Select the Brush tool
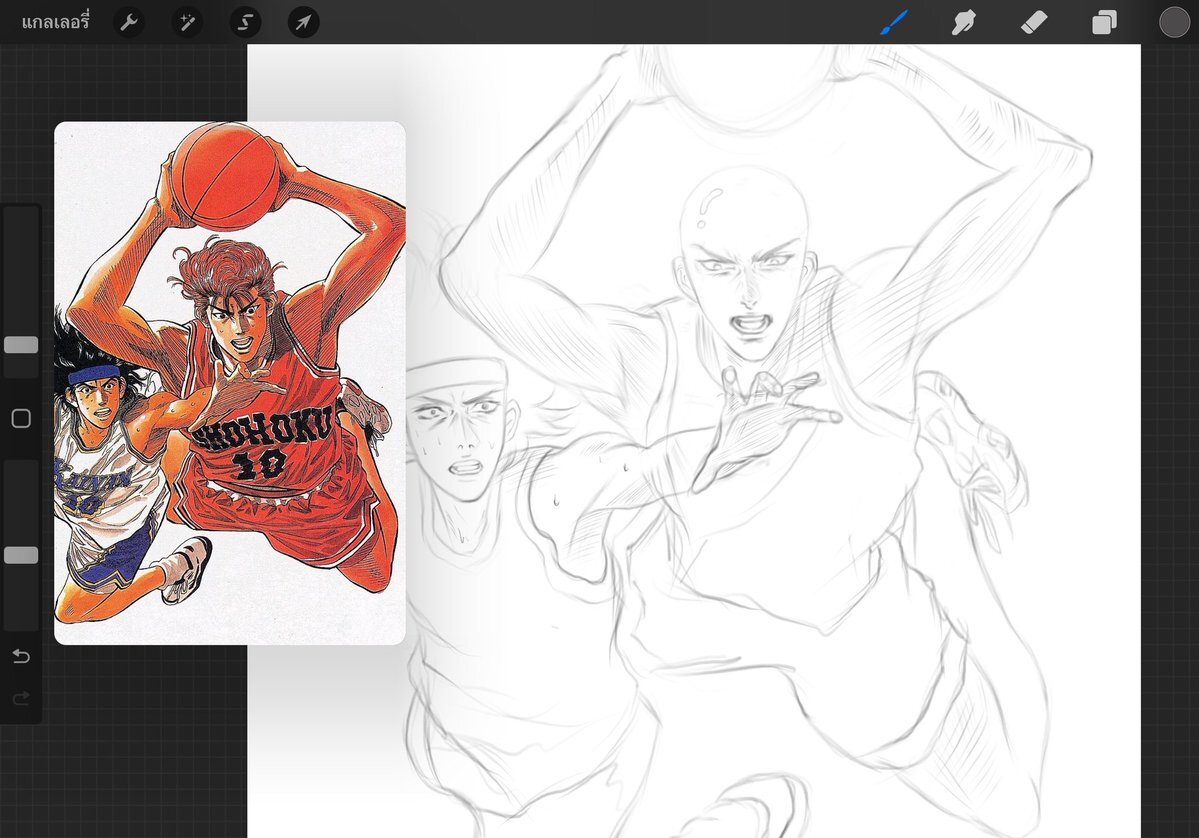This screenshot has width=1199, height=838. [894, 22]
